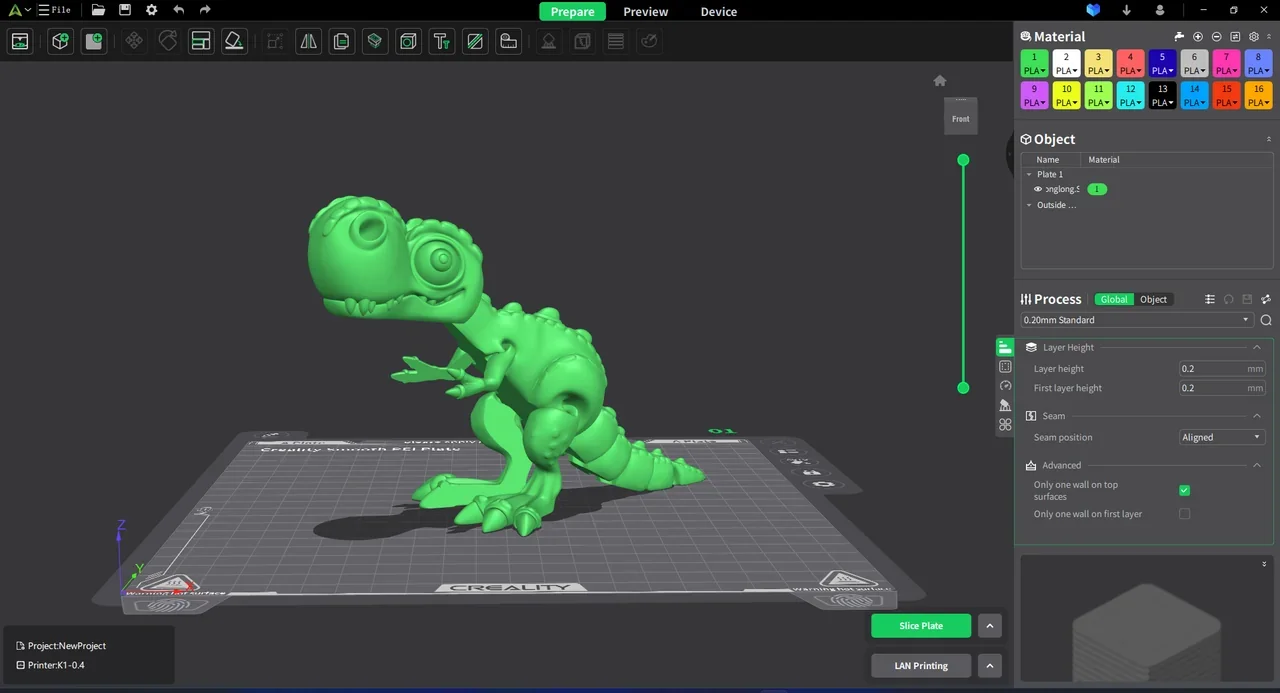Toggle visibility of the onglong model

(1037, 189)
